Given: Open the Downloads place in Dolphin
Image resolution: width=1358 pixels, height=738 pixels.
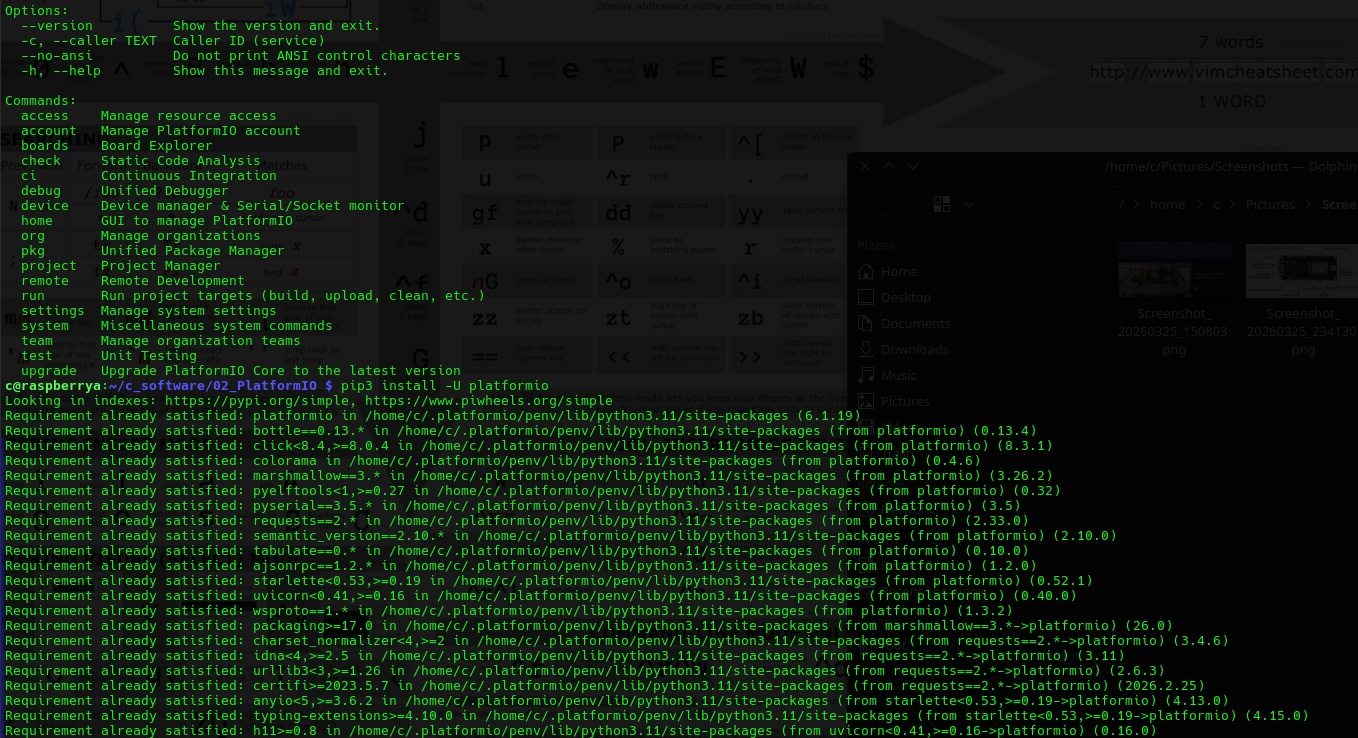Looking at the screenshot, I should coord(866,349).
